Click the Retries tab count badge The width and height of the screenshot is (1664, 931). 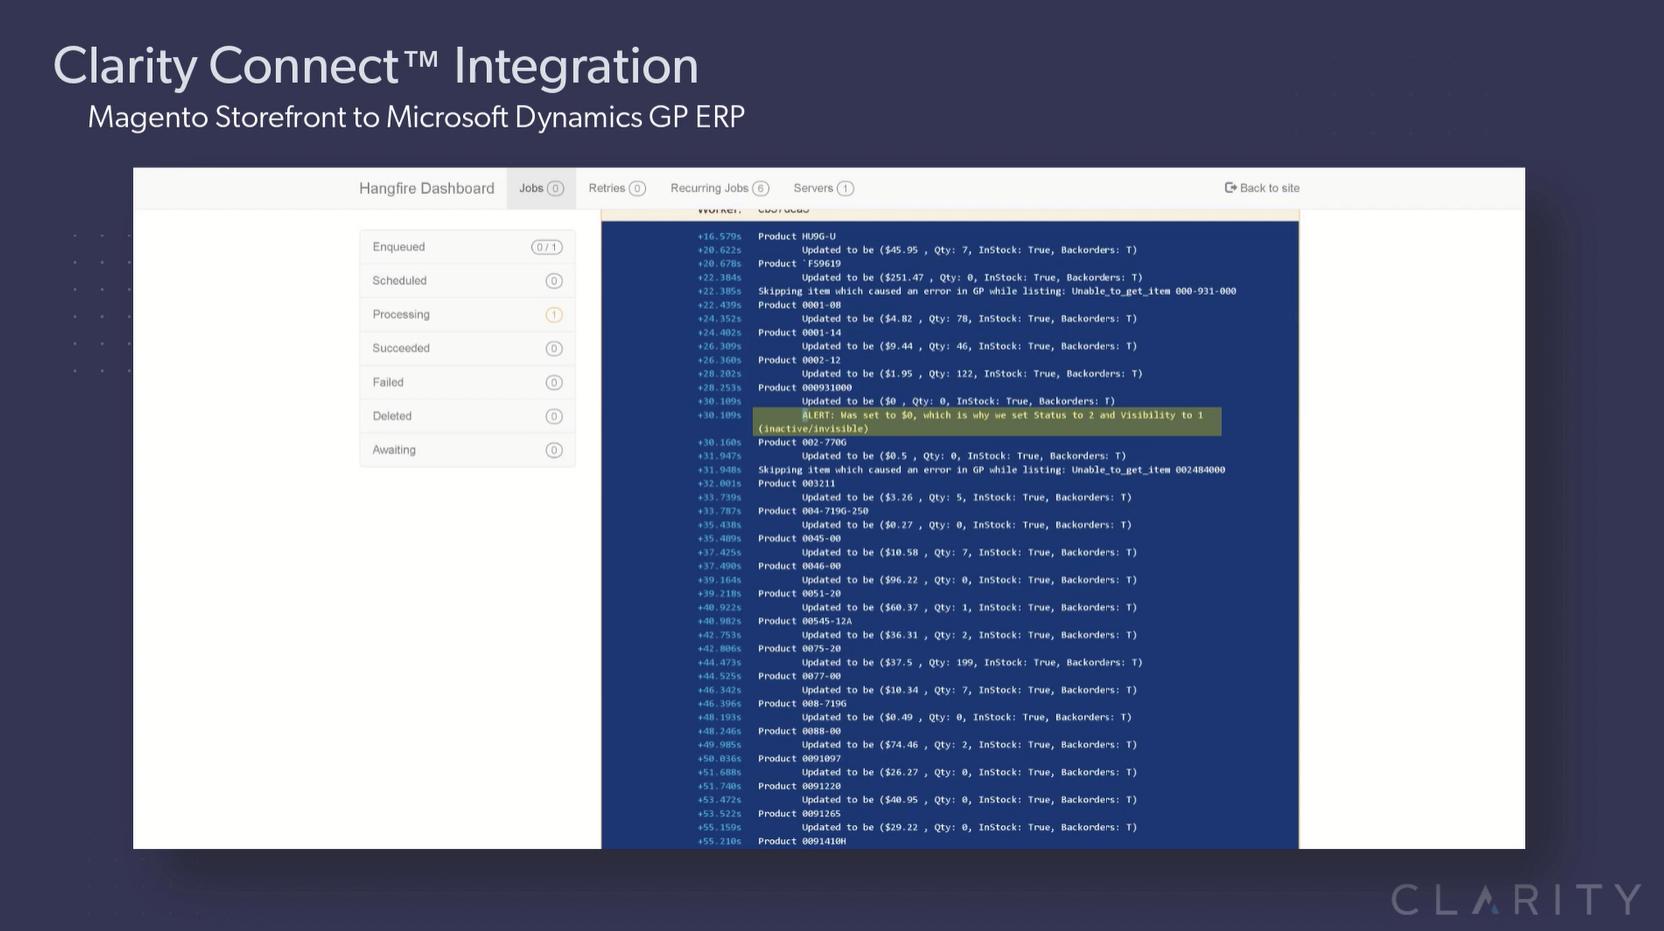click(x=637, y=188)
